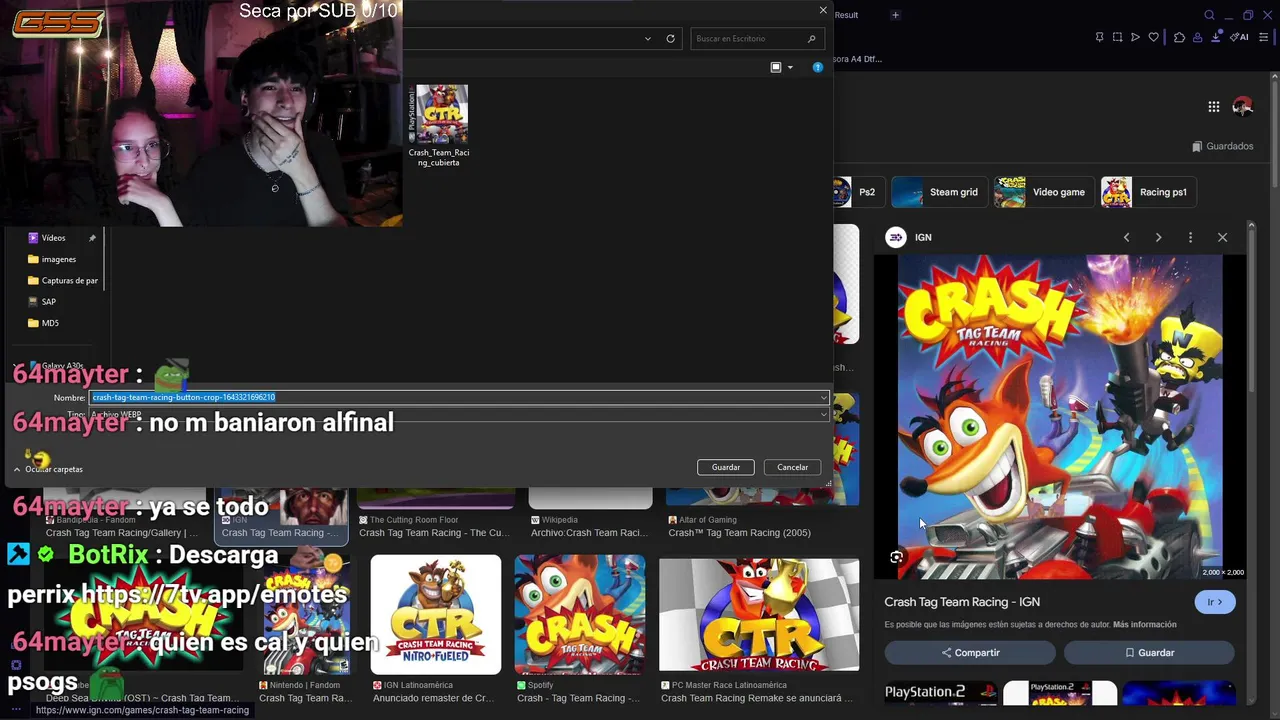Click the blue help icon in the dialog

tap(818, 67)
